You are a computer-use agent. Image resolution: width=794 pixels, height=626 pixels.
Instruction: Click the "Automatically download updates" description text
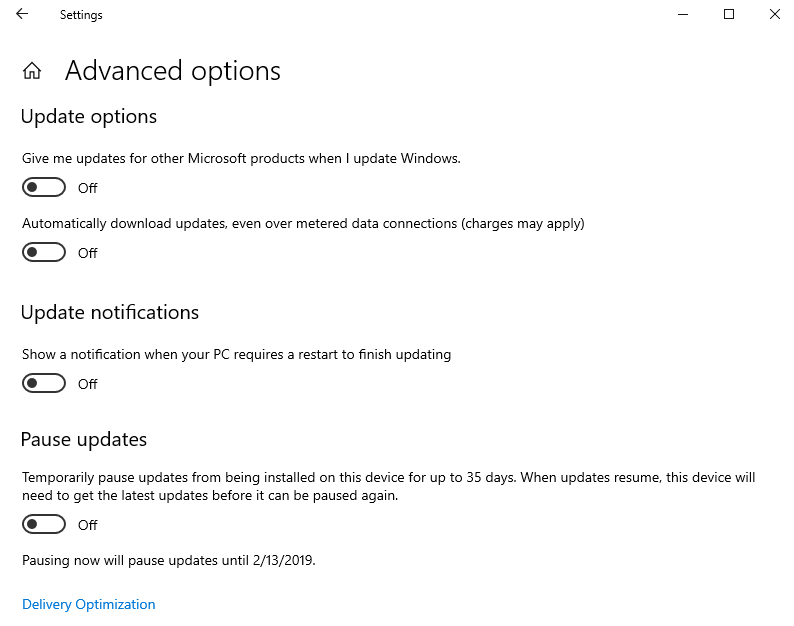point(303,223)
